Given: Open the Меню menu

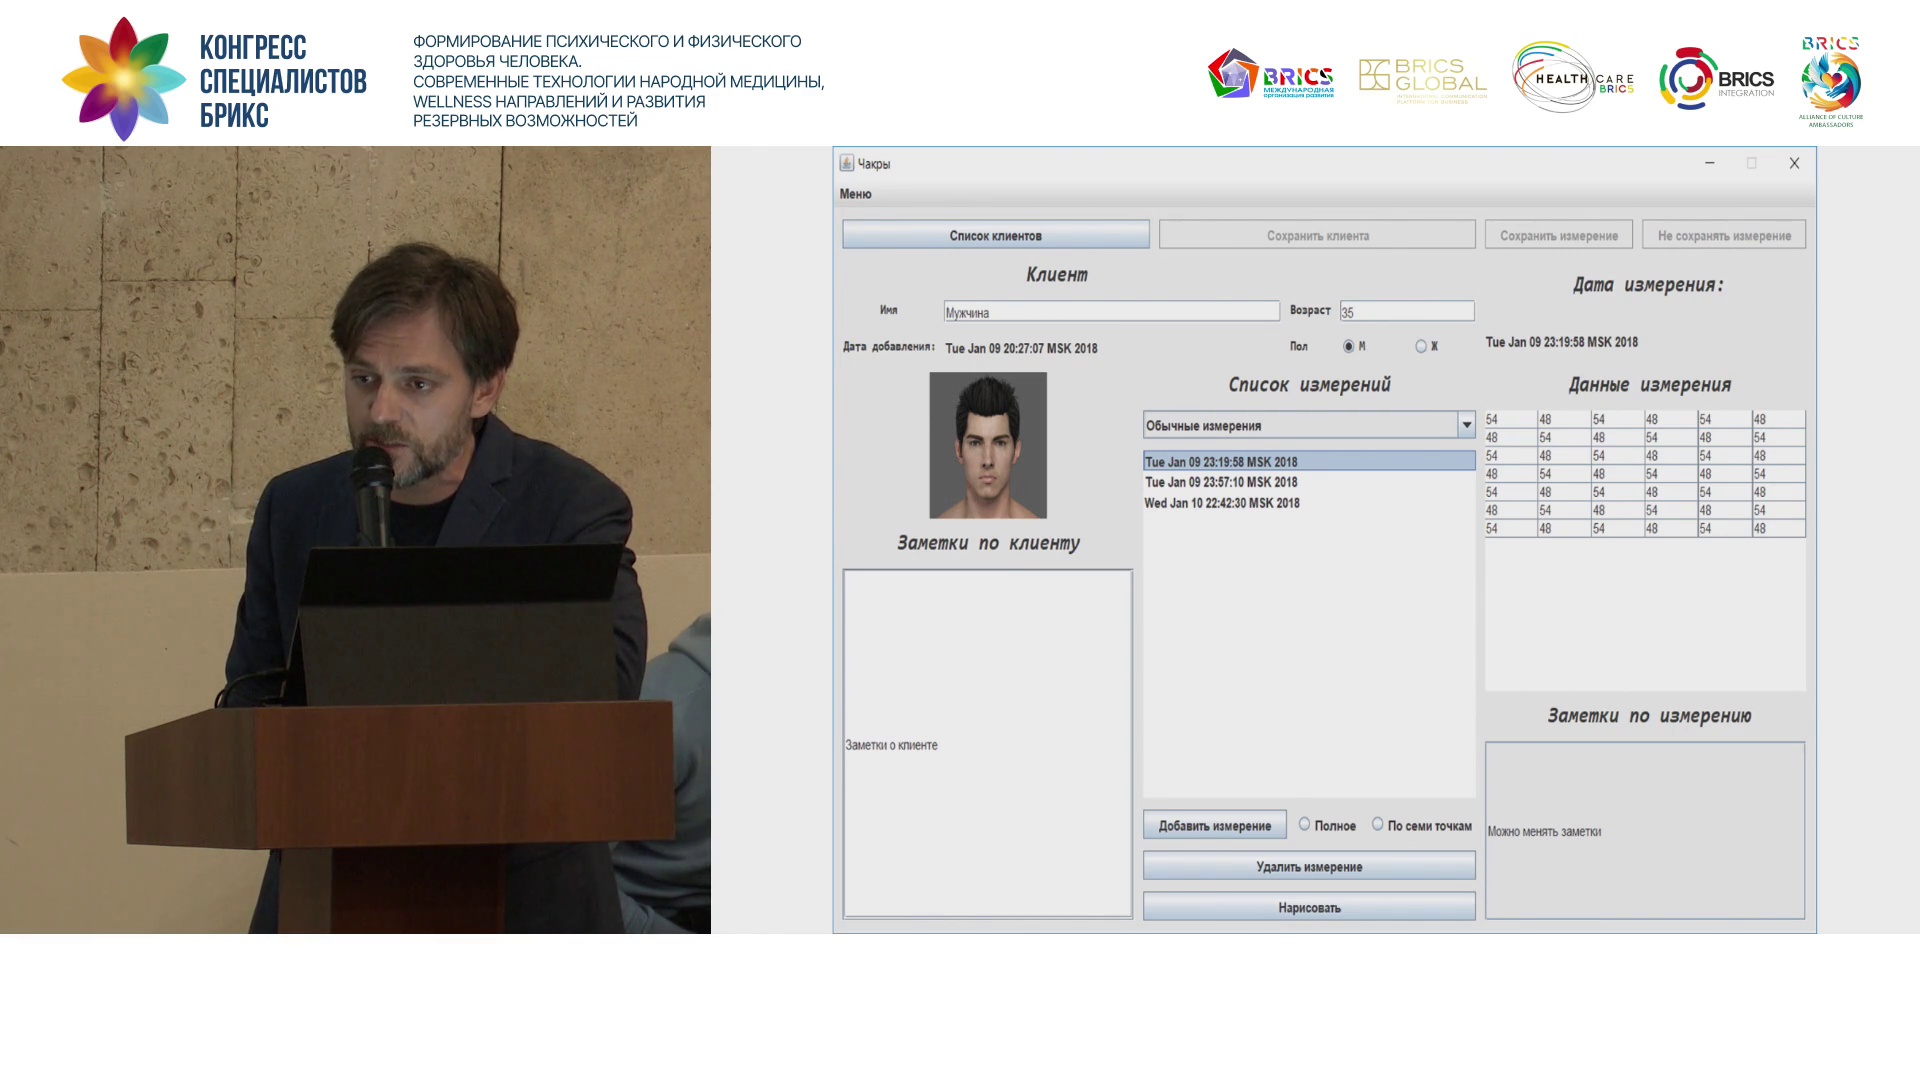Looking at the screenshot, I should 855,194.
